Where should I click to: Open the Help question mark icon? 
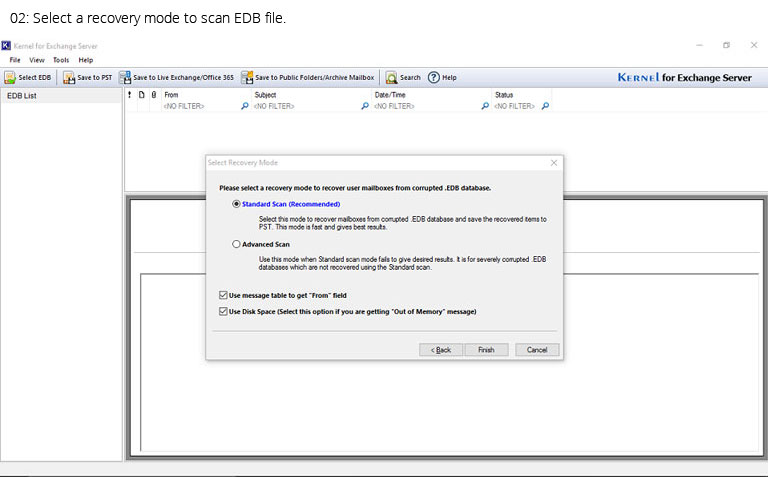(433, 77)
